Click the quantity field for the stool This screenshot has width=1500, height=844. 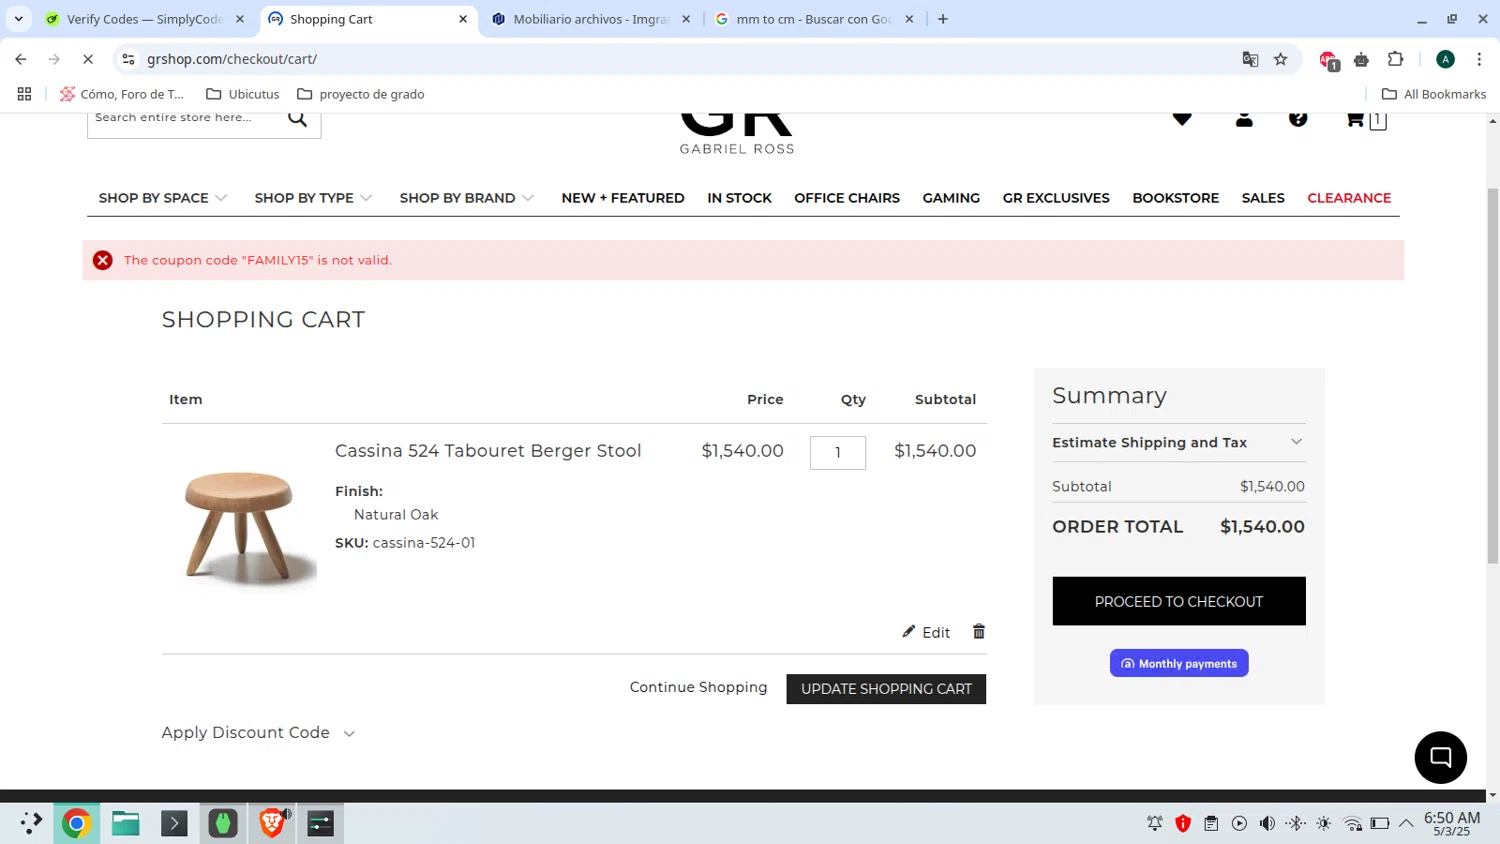click(837, 452)
